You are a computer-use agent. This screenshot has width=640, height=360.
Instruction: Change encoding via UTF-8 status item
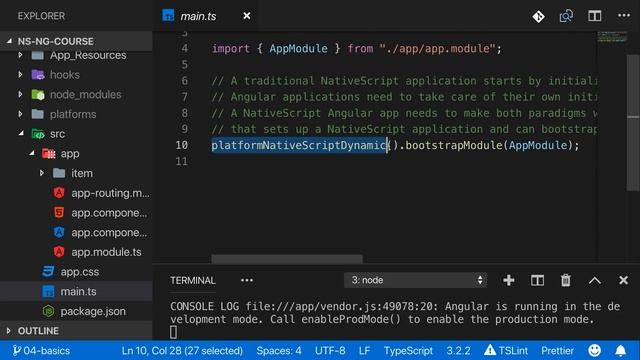[x=330, y=351]
